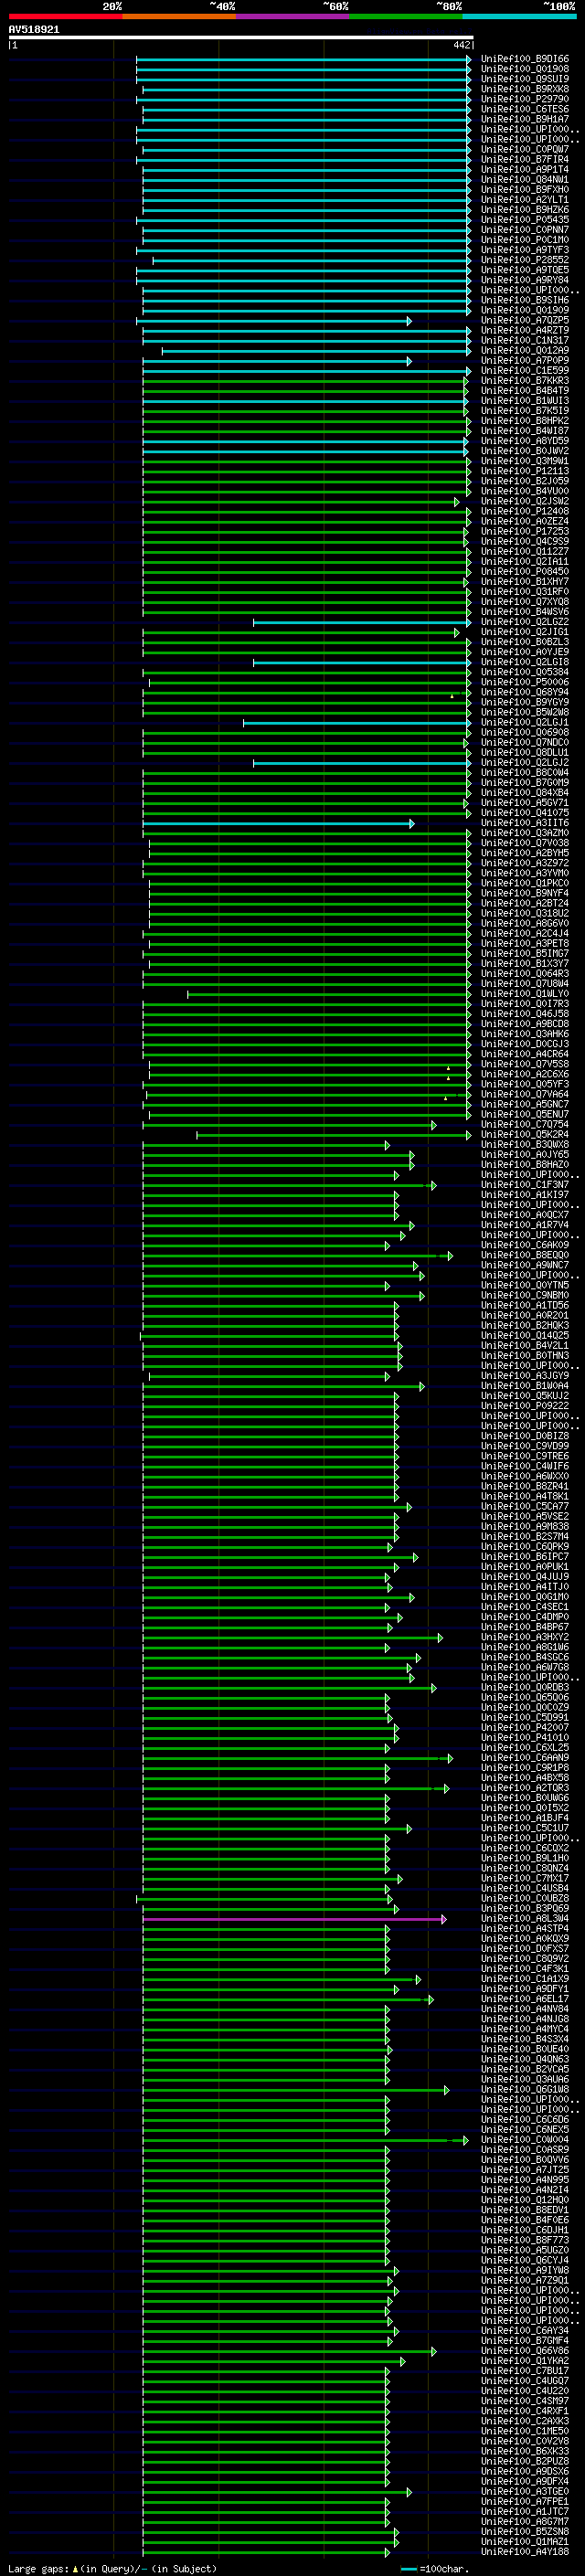Select the UniRef100_C1N317 label

(x=525, y=340)
